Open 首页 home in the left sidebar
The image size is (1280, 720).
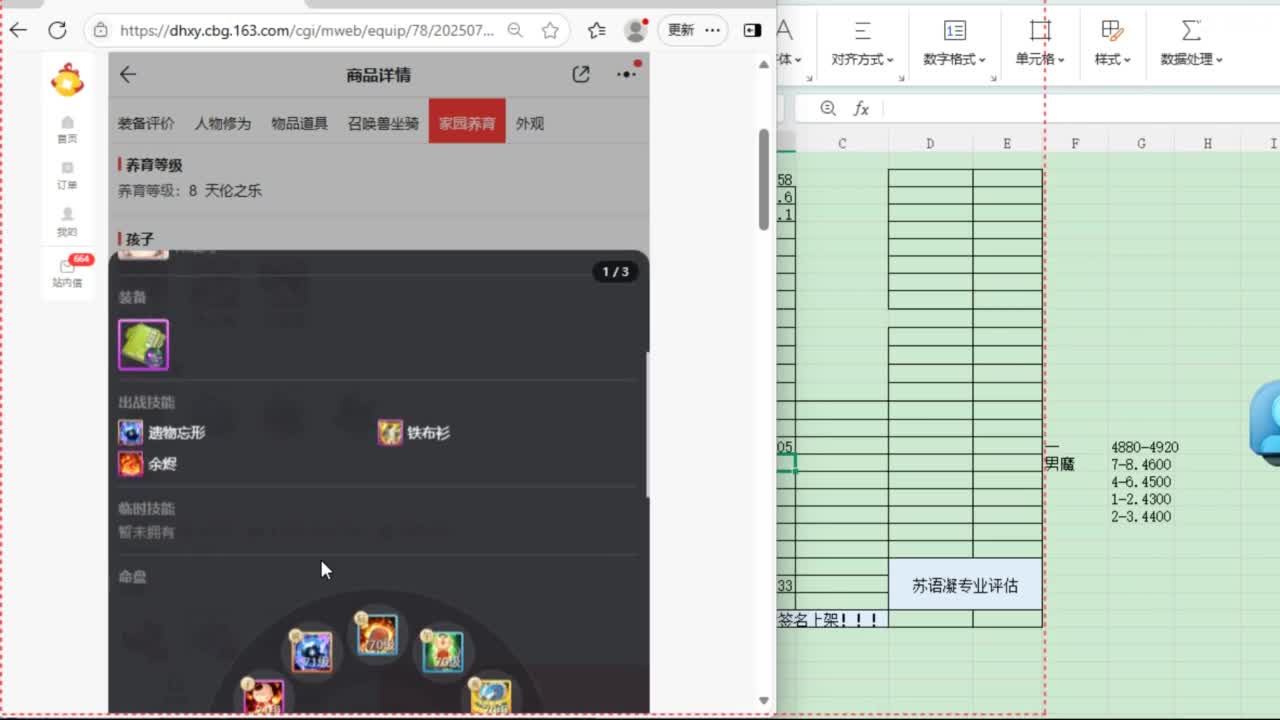[x=67, y=130]
